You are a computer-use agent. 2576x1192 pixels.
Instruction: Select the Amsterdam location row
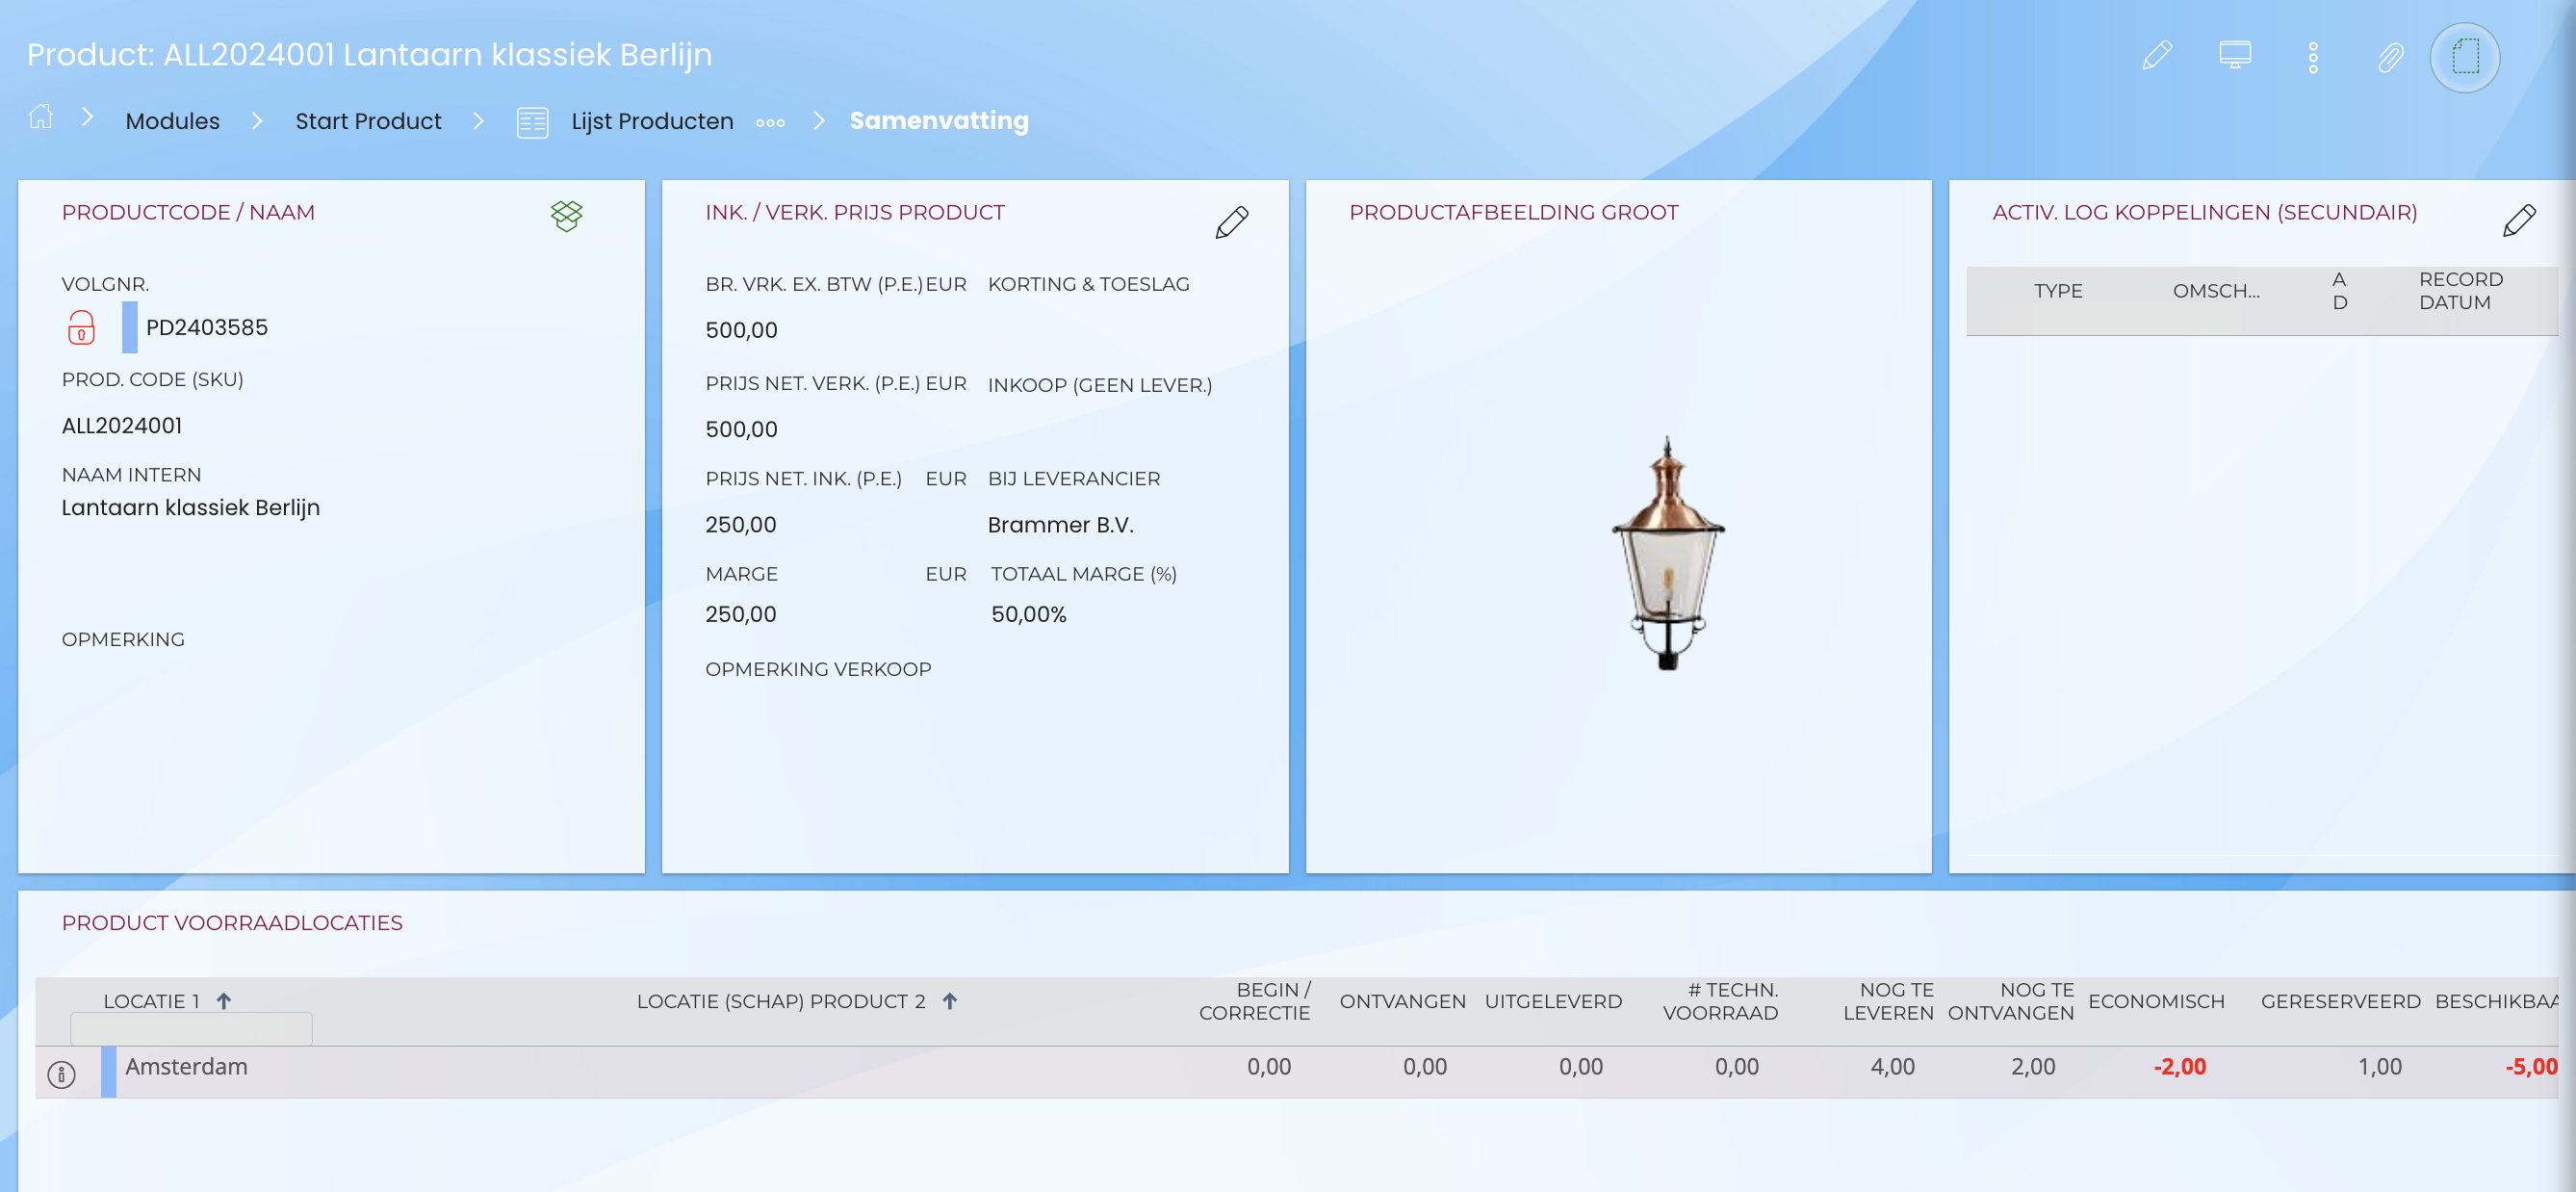coord(1296,1072)
